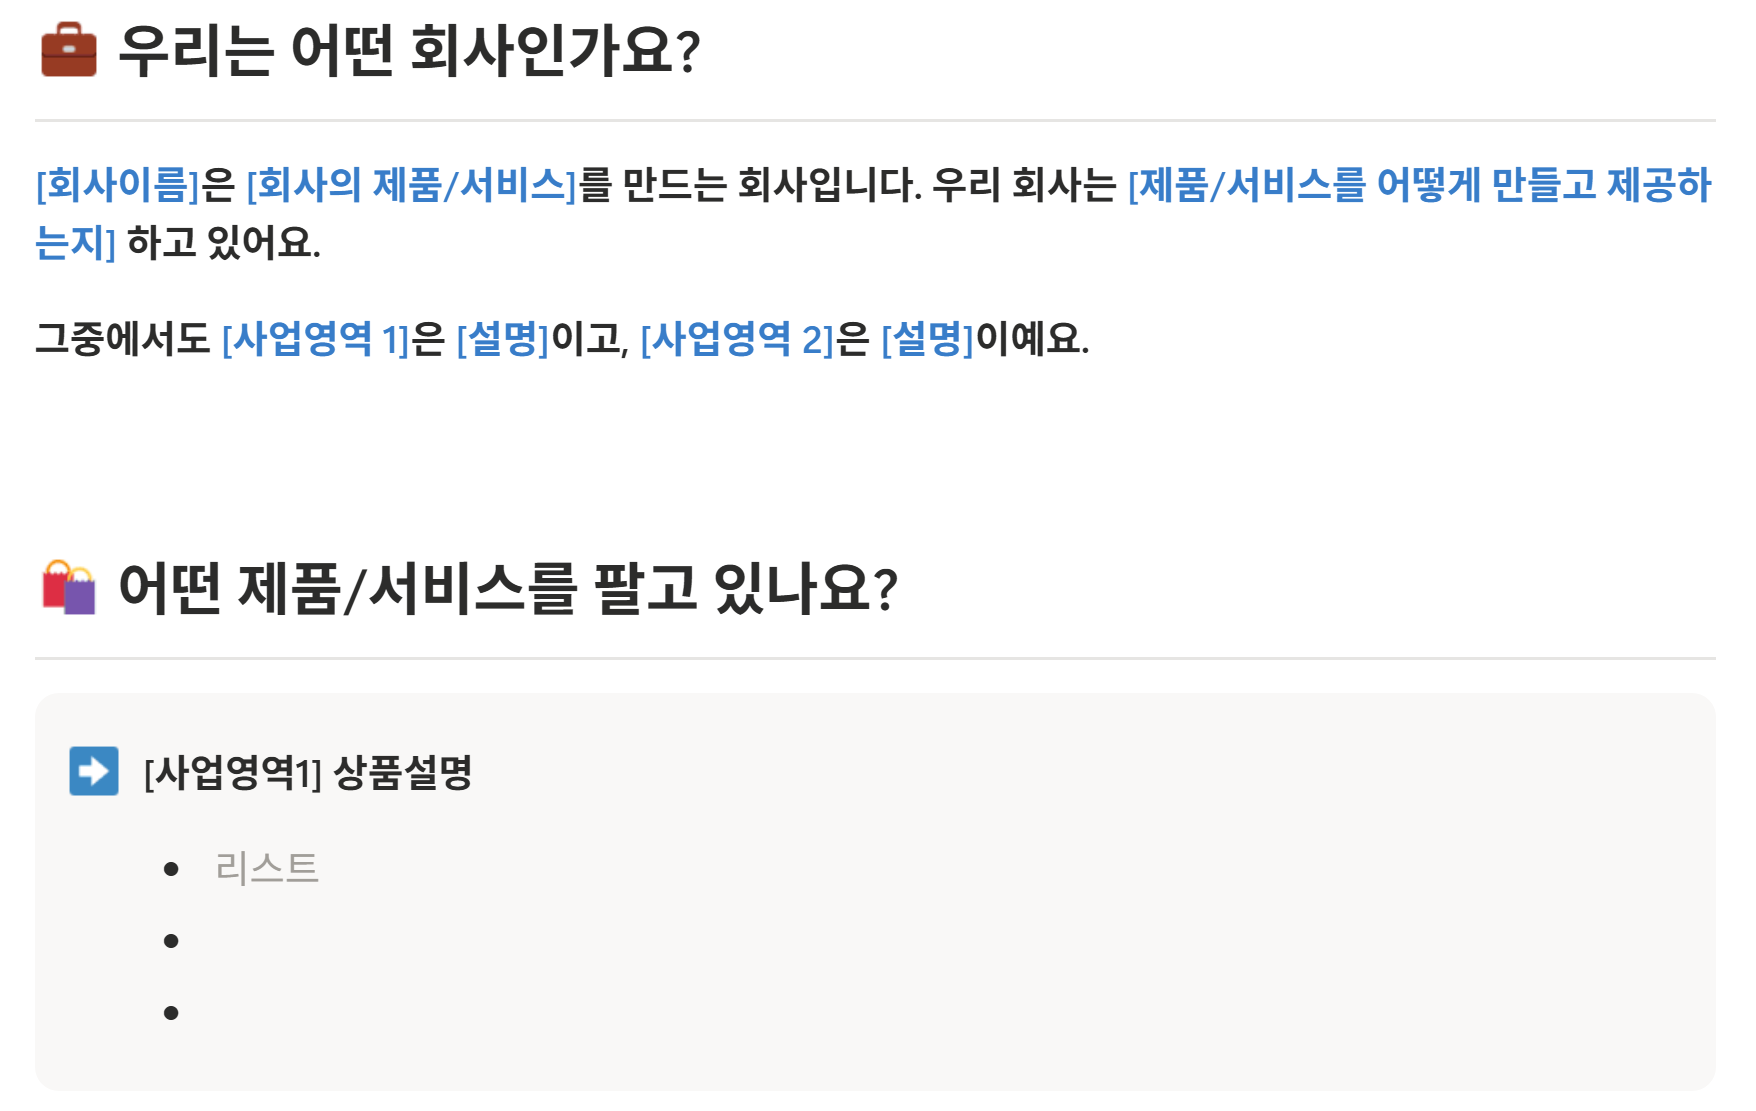Click the [회사의 제품/서비스] placeholder
The image size is (1756, 1111).
click(x=412, y=185)
